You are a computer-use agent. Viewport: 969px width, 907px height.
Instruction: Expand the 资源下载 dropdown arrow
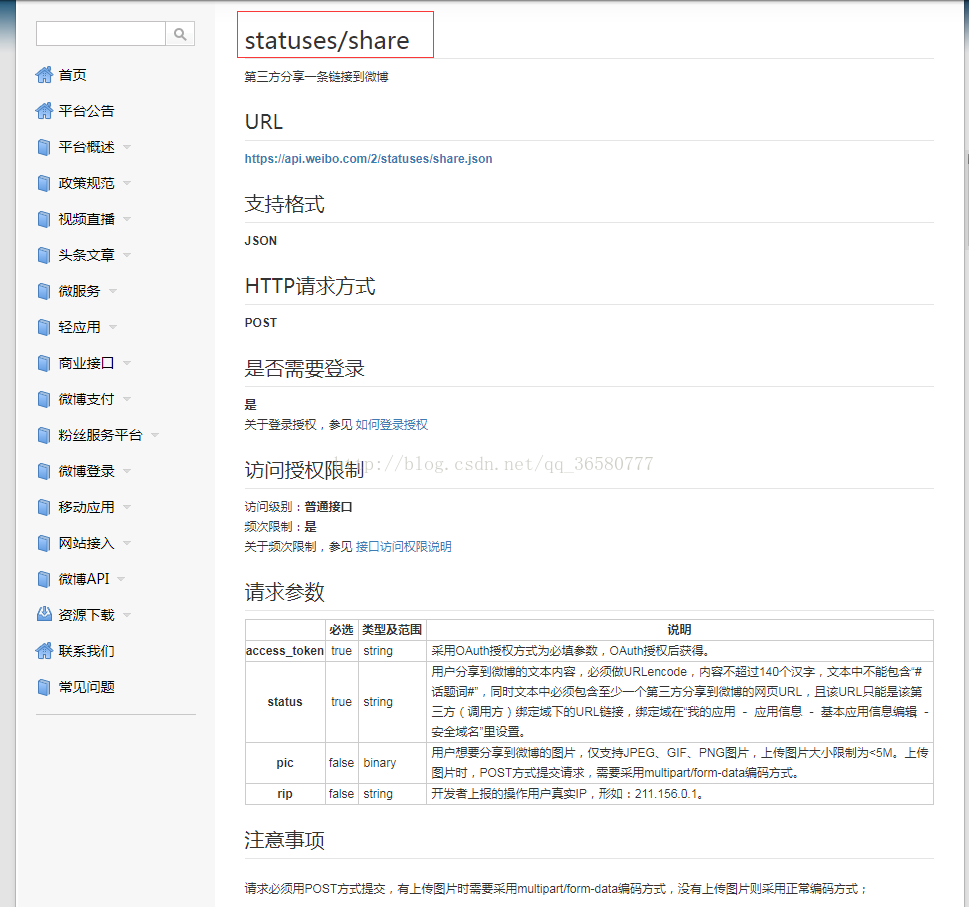(127, 615)
